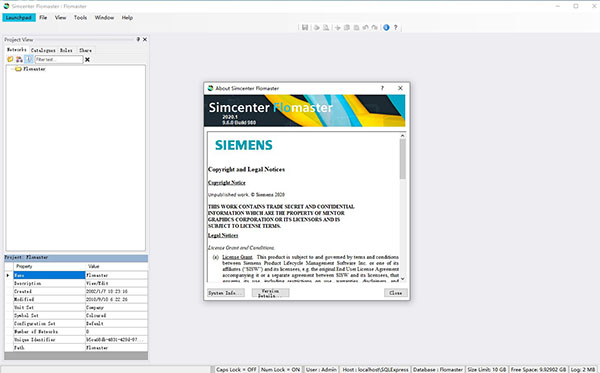Open the Tools menu
The height and width of the screenshot is (373, 600).
[80, 18]
